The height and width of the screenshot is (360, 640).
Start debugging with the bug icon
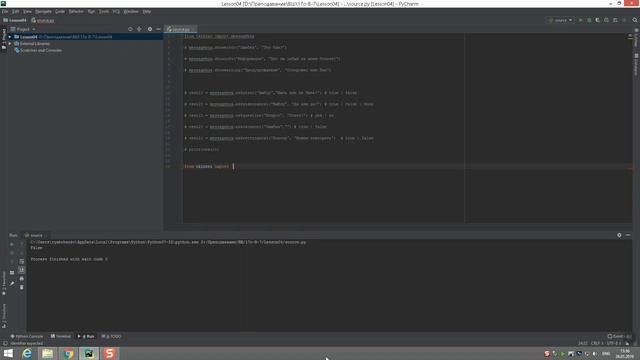click(x=589, y=20)
